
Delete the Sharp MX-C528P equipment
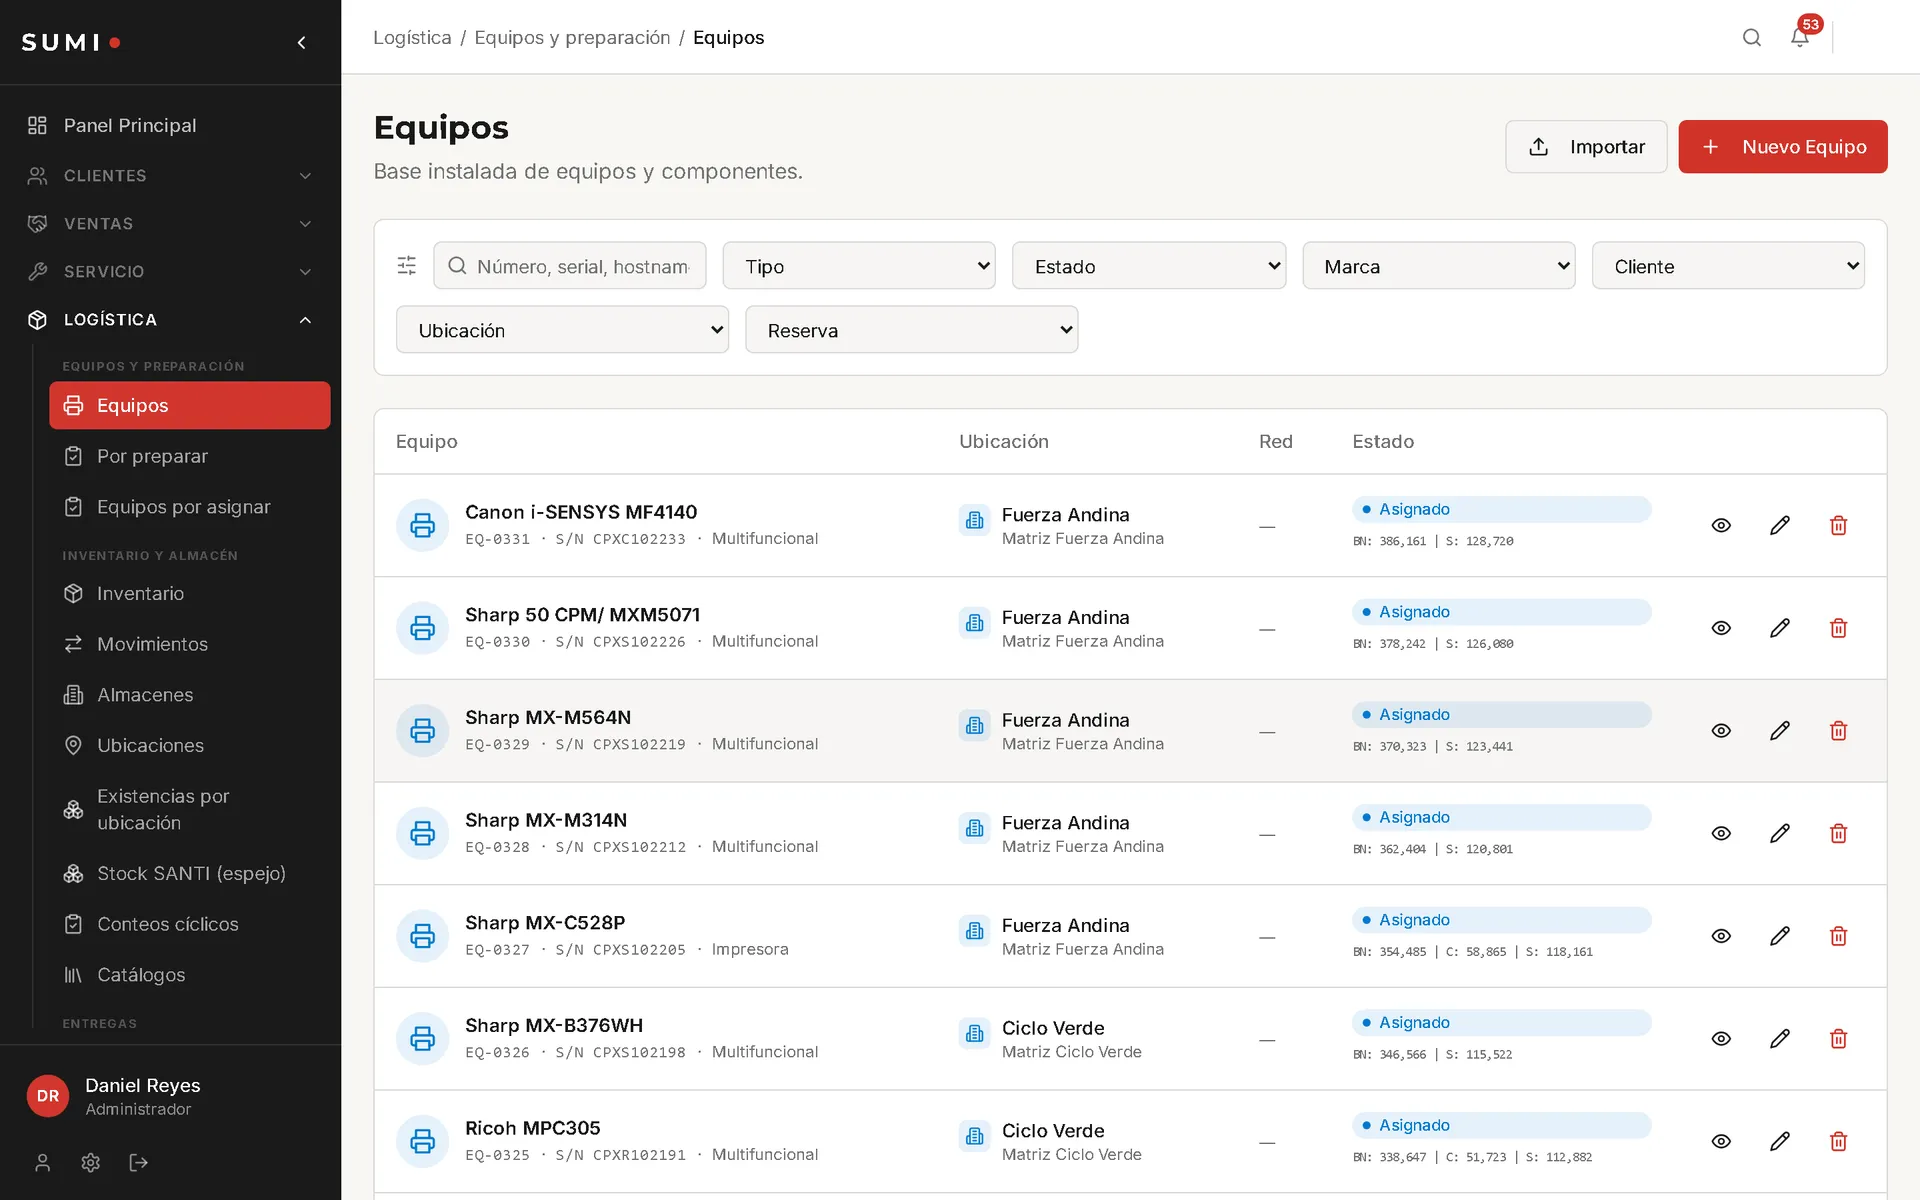pos(1838,936)
